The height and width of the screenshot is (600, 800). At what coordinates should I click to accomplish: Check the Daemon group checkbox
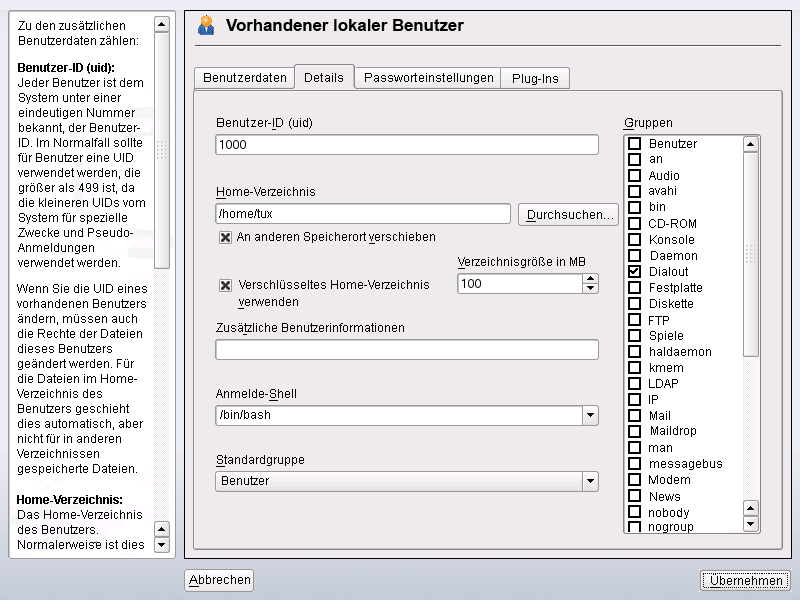(x=634, y=255)
